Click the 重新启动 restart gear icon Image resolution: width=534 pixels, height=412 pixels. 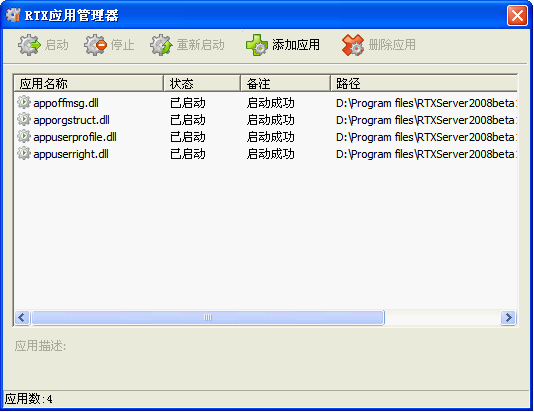pyautogui.click(x=161, y=45)
